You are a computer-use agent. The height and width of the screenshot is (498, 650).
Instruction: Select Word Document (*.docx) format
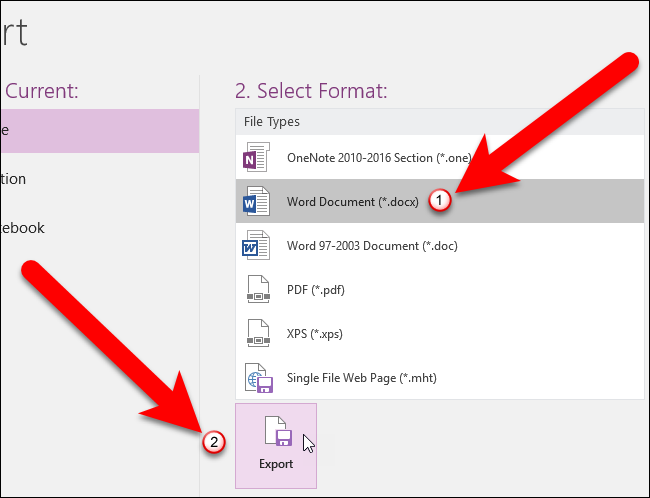pyautogui.click(x=440, y=201)
